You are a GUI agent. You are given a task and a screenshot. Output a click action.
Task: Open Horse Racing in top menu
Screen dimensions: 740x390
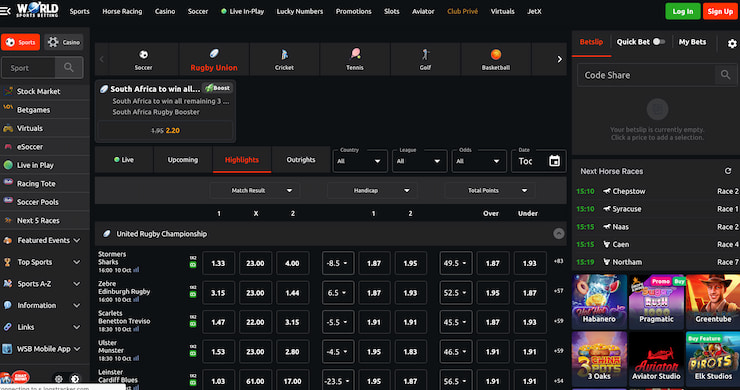point(122,11)
